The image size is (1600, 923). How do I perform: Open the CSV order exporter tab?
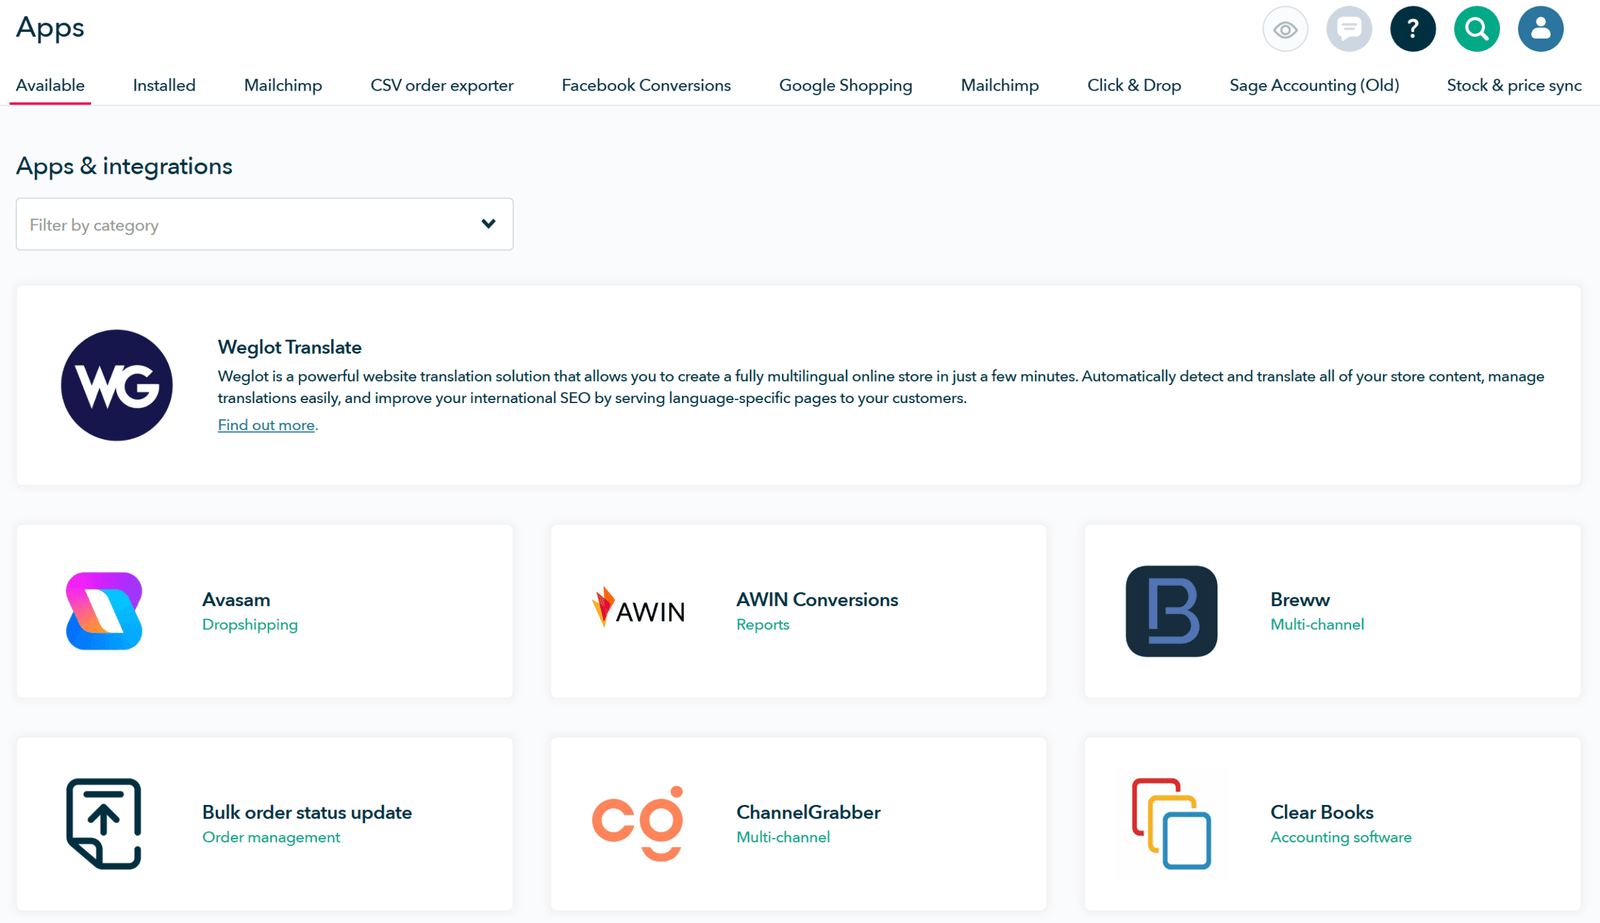tap(442, 85)
